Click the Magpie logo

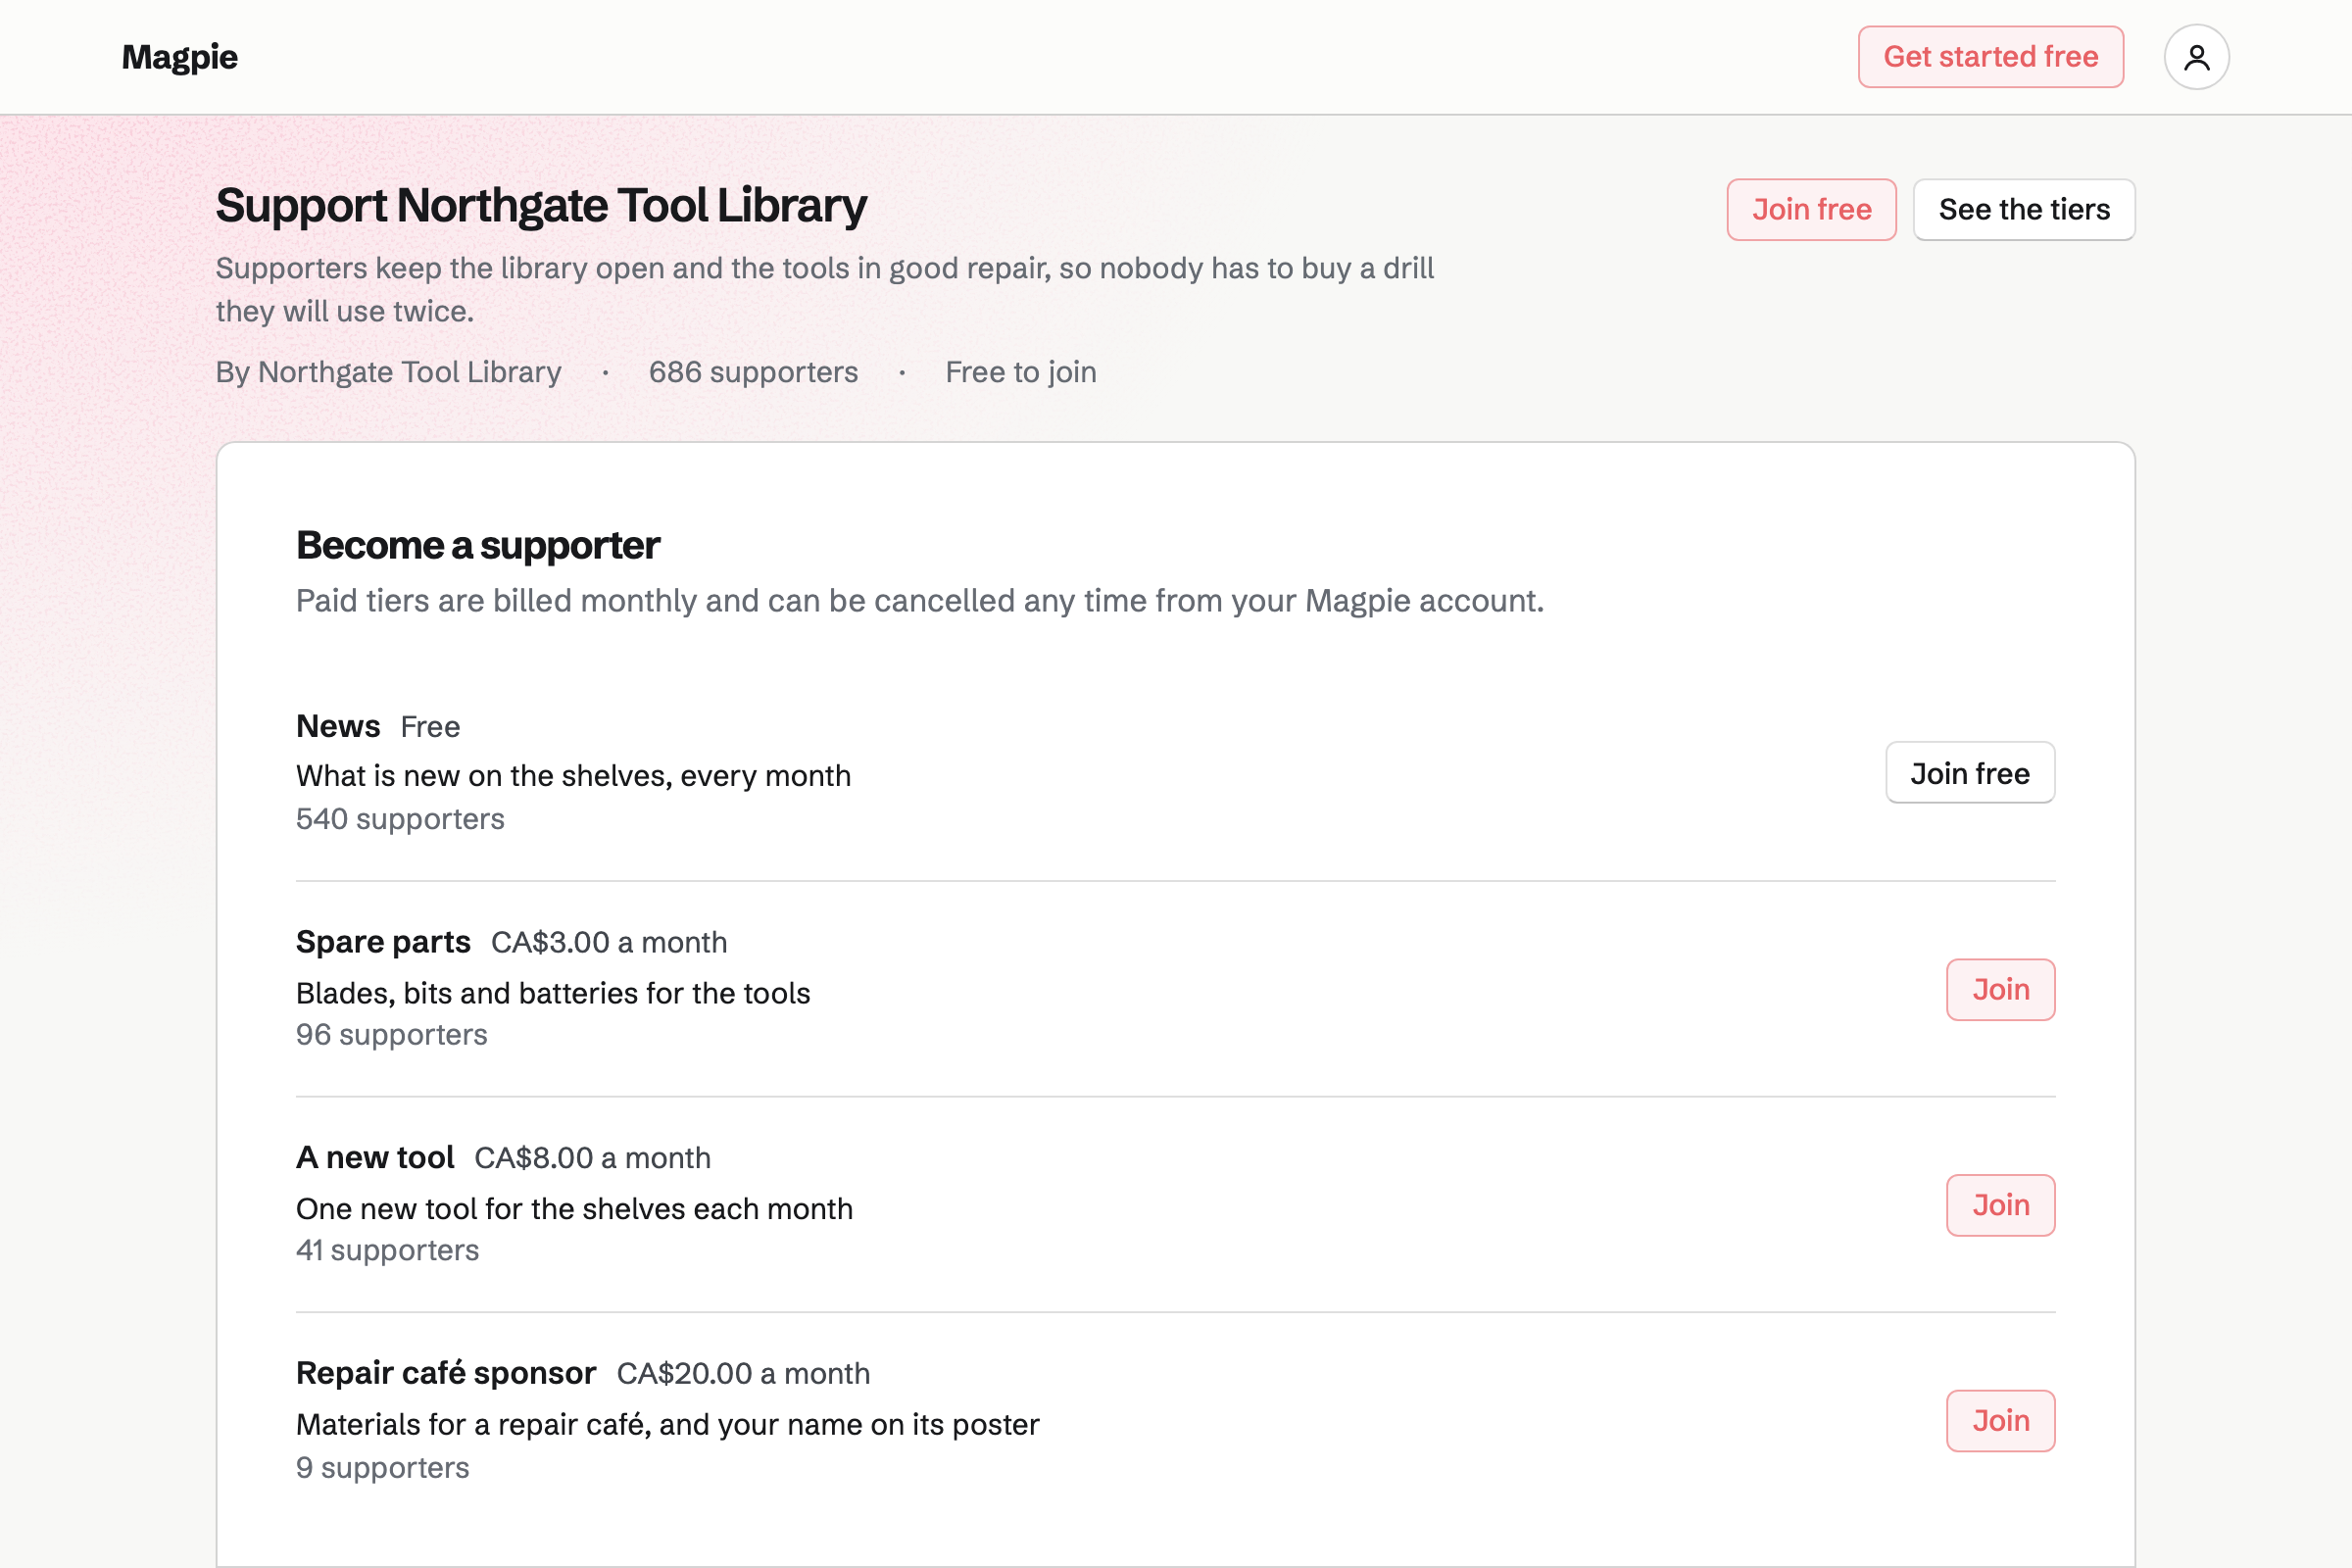click(180, 57)
